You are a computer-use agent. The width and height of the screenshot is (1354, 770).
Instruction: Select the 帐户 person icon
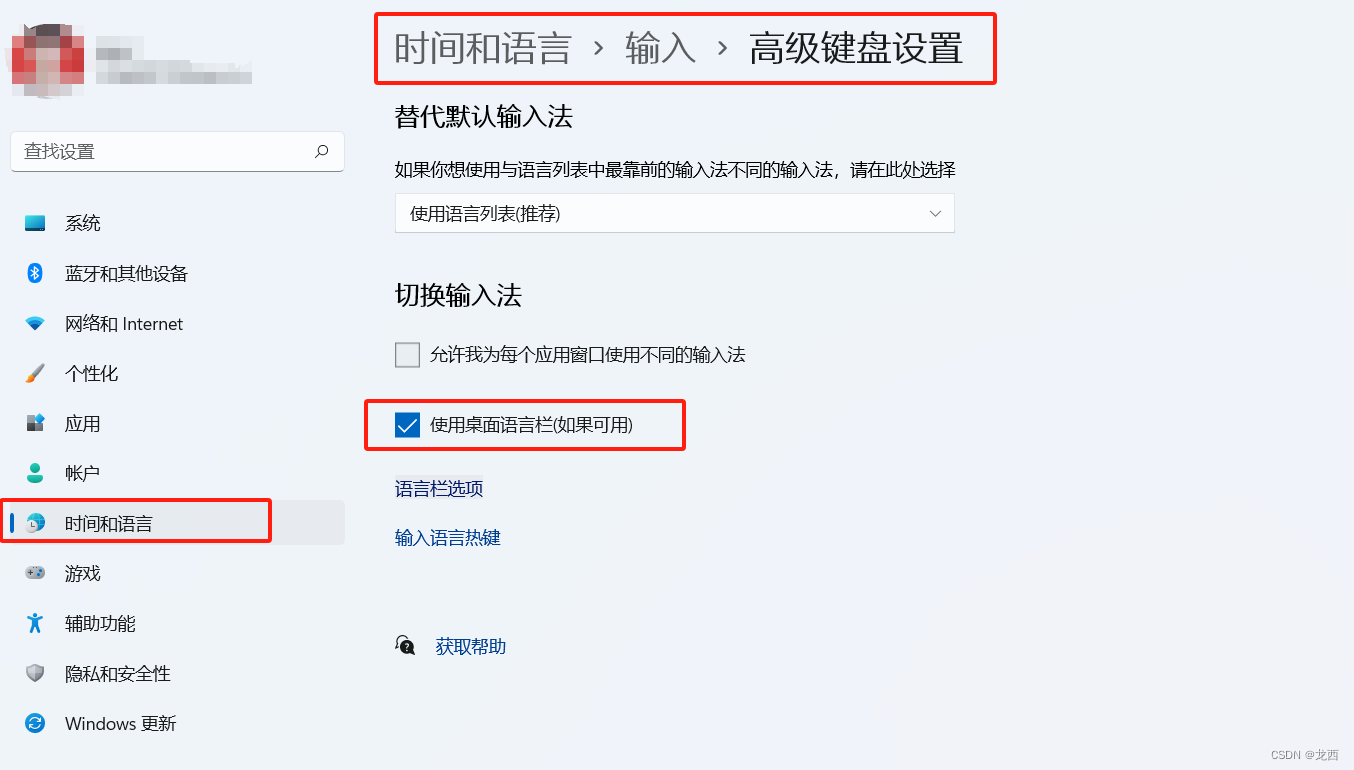35,473
